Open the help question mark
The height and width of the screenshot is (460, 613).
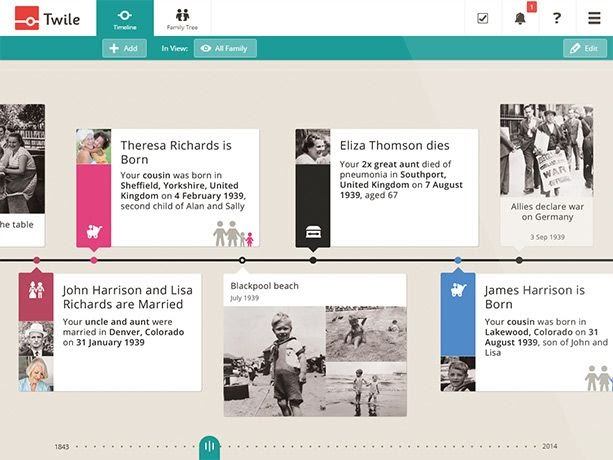[x=557, y=18]
